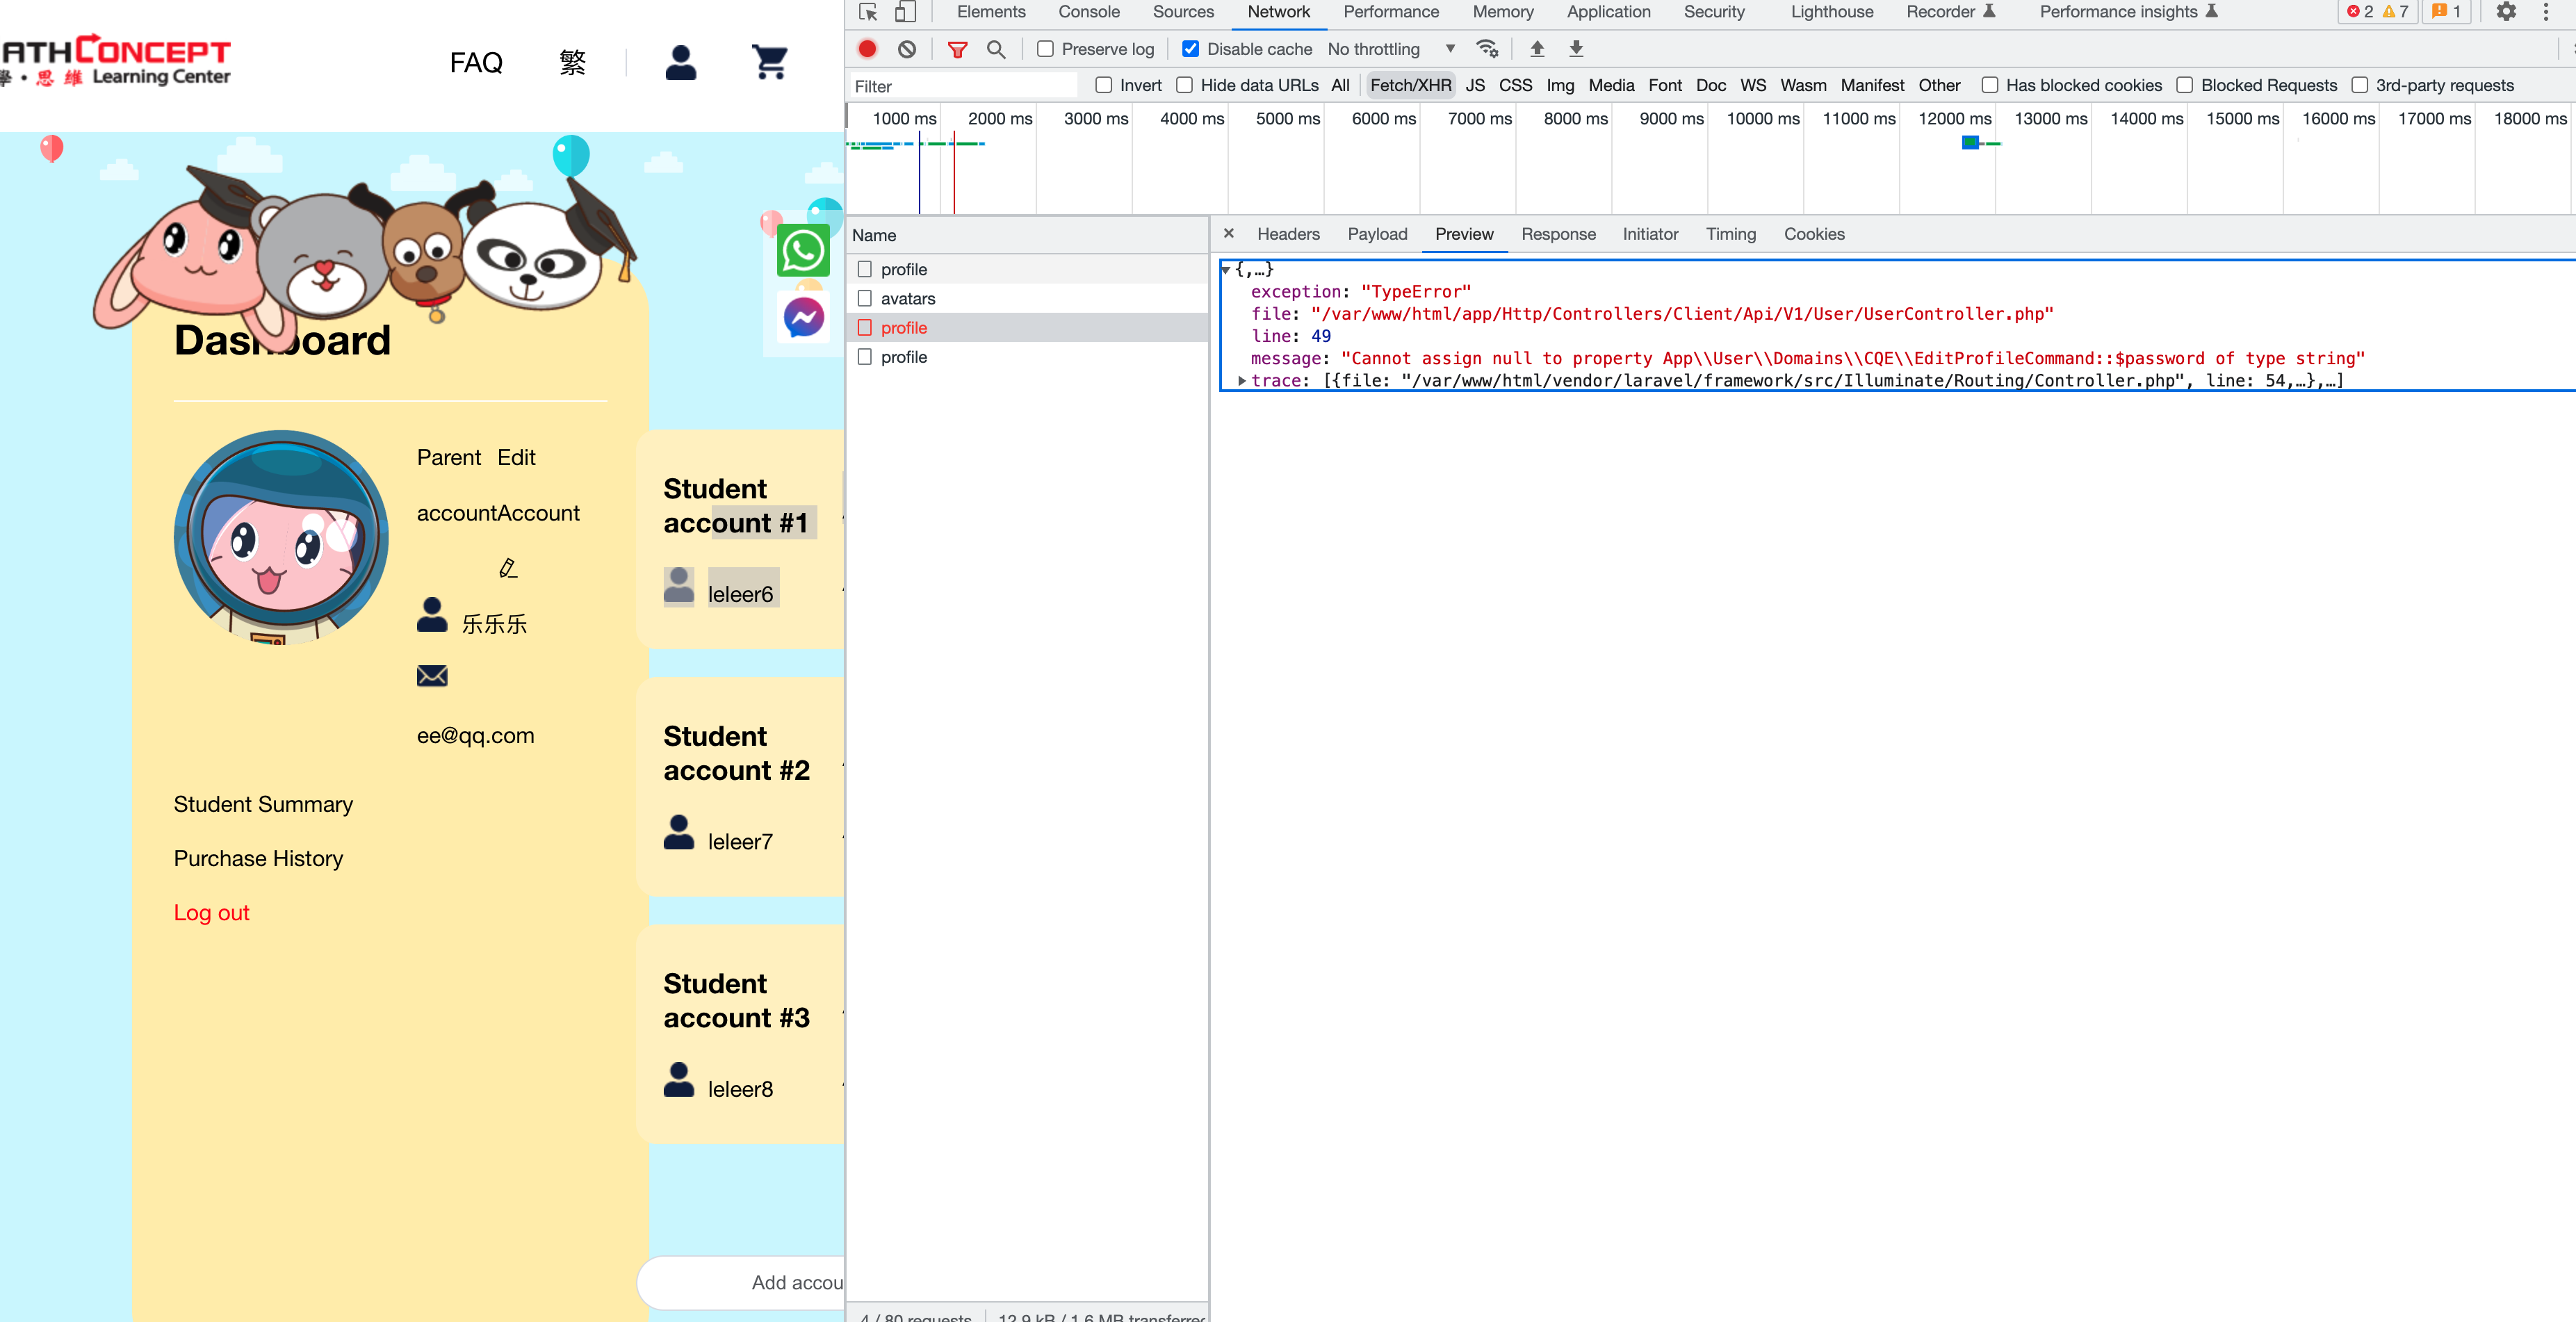Open DevTools three-dot menu
Image resolution: width=2576 pixels, height=1322 pixels.
coord(2546,12)
